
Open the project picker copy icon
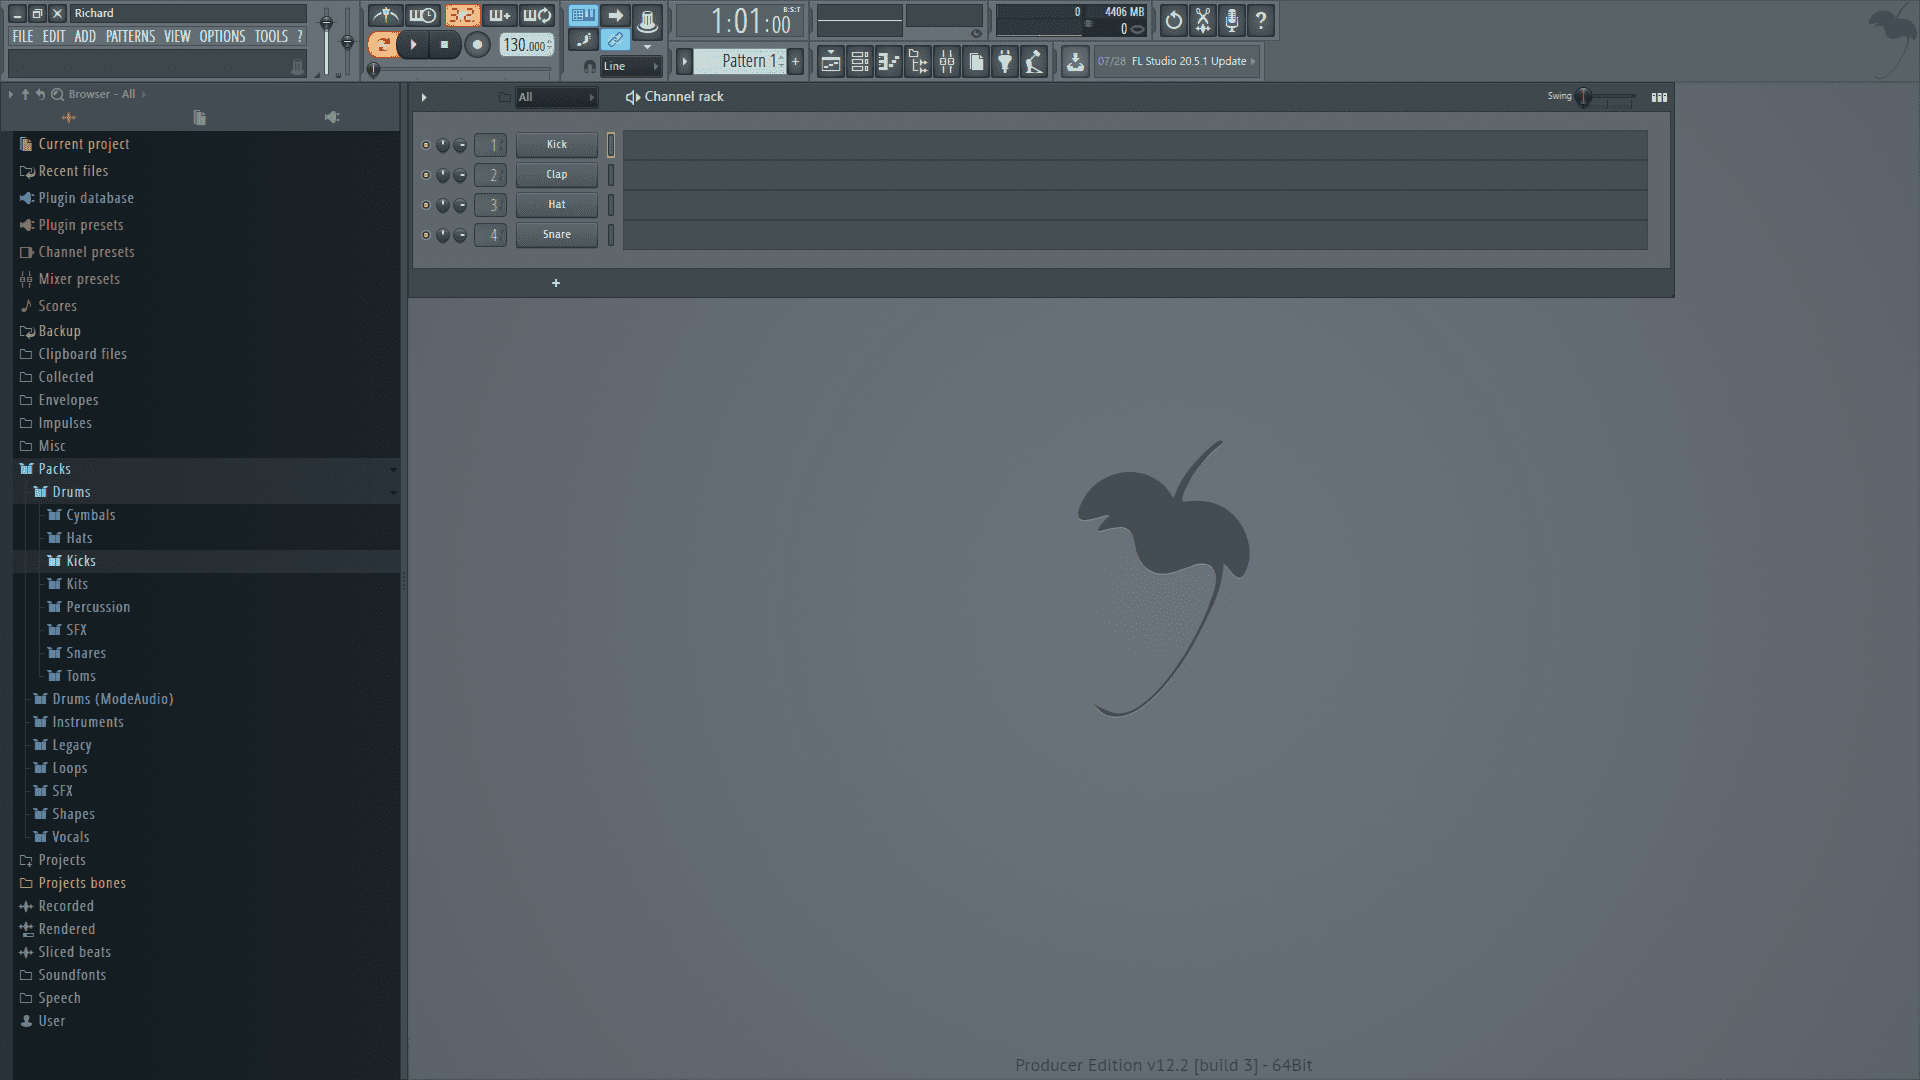[975, 62]
